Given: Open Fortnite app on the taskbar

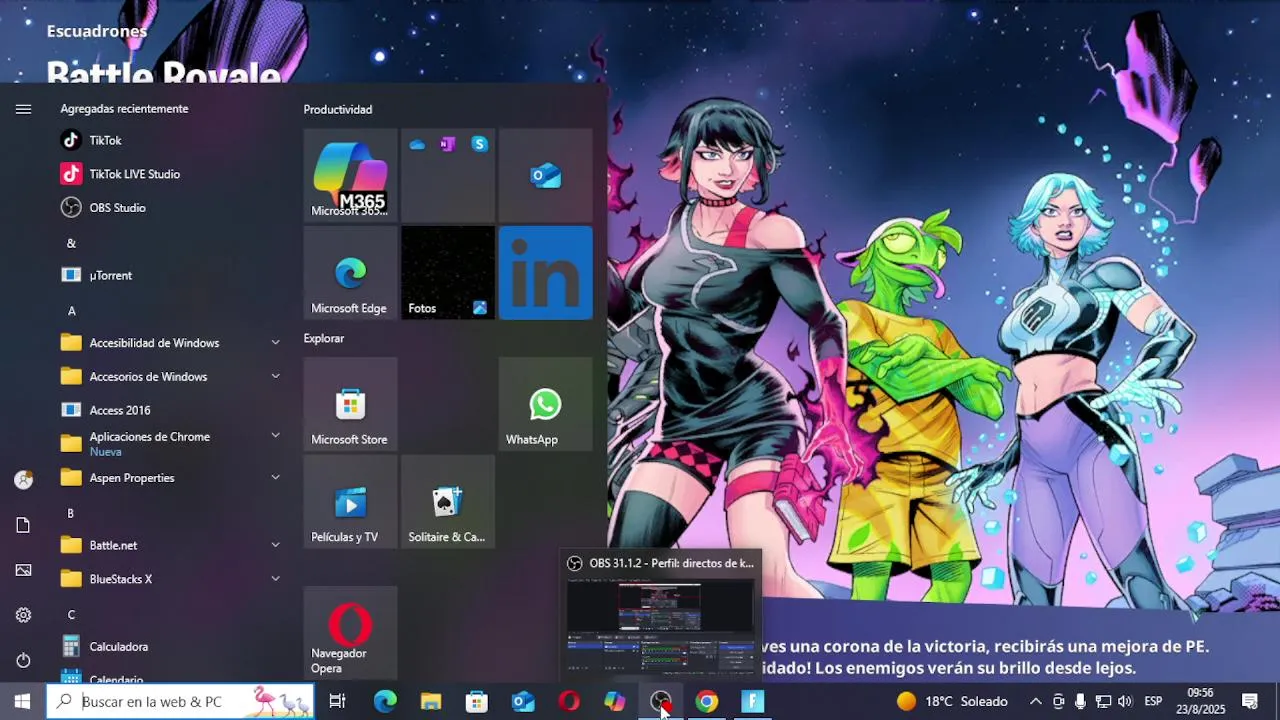Looking at the screenshot, I should 753,702.
